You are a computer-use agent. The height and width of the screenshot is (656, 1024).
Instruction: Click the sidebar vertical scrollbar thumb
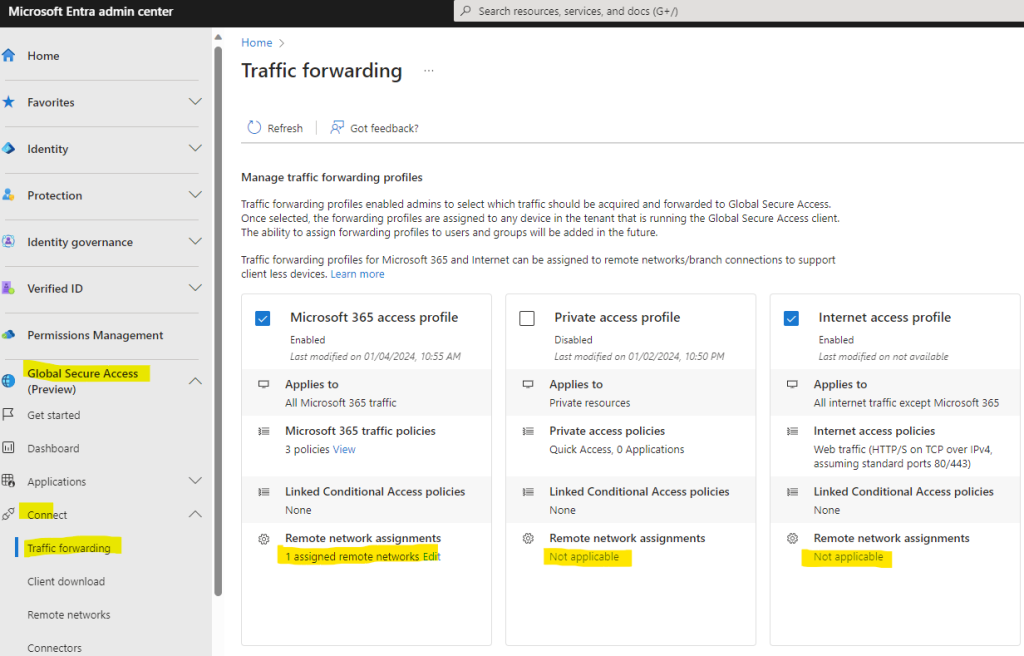coord(218,320)
